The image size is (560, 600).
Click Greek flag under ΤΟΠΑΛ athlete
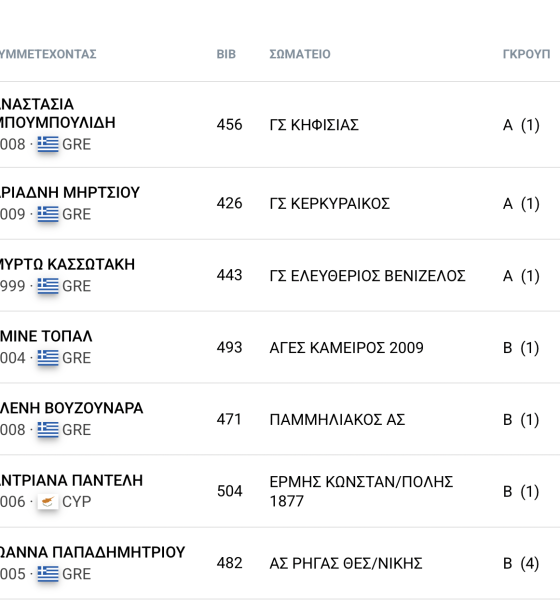pyautogui.click(x=48, y=358)
